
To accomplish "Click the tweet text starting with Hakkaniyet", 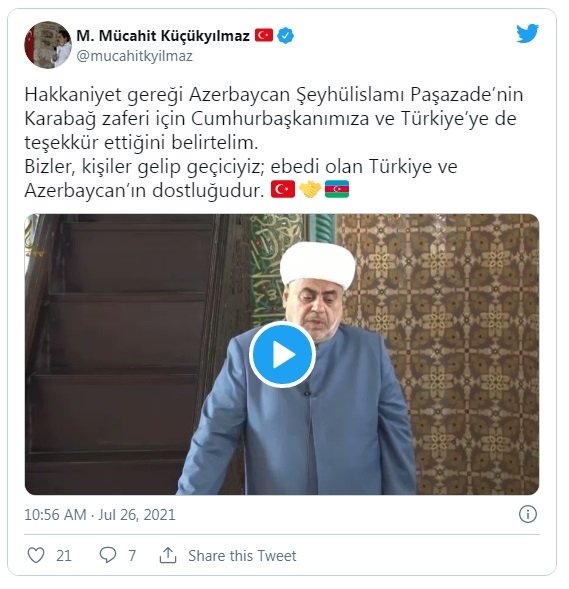I will point(273,142).
